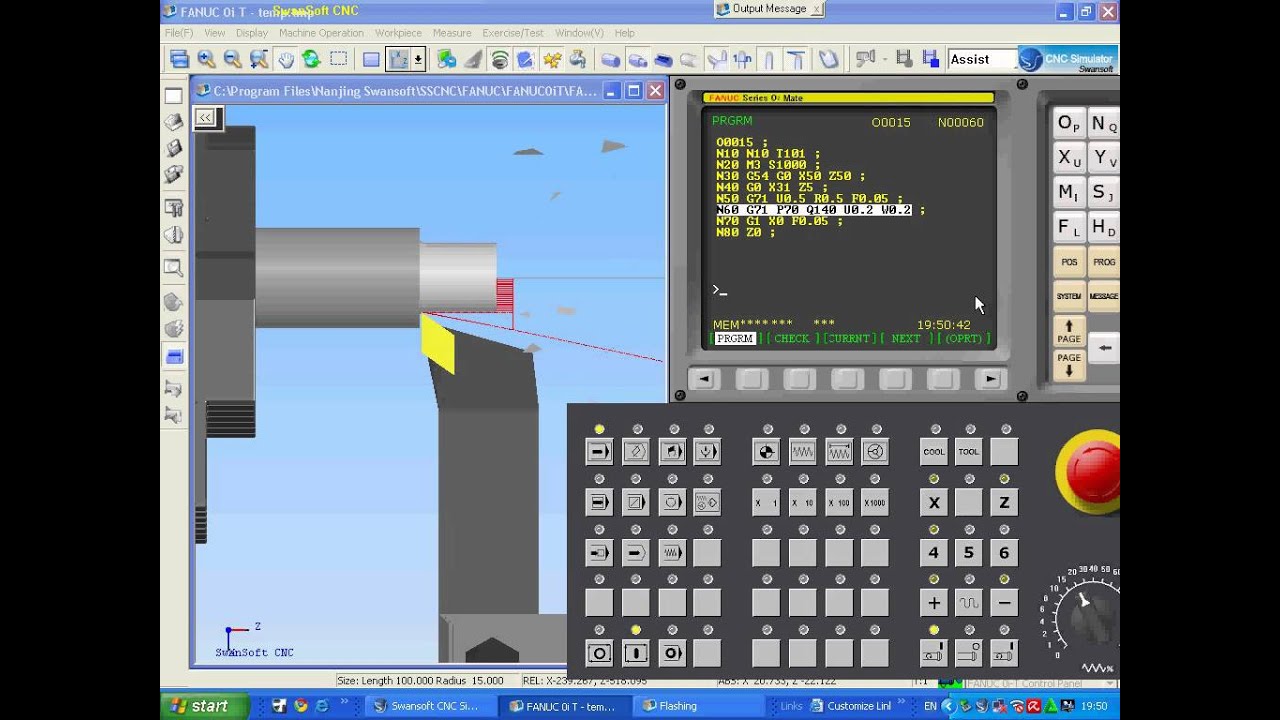Select the X 1 increment button
This screenshot has height=720, width=1280.
point(766,502)
